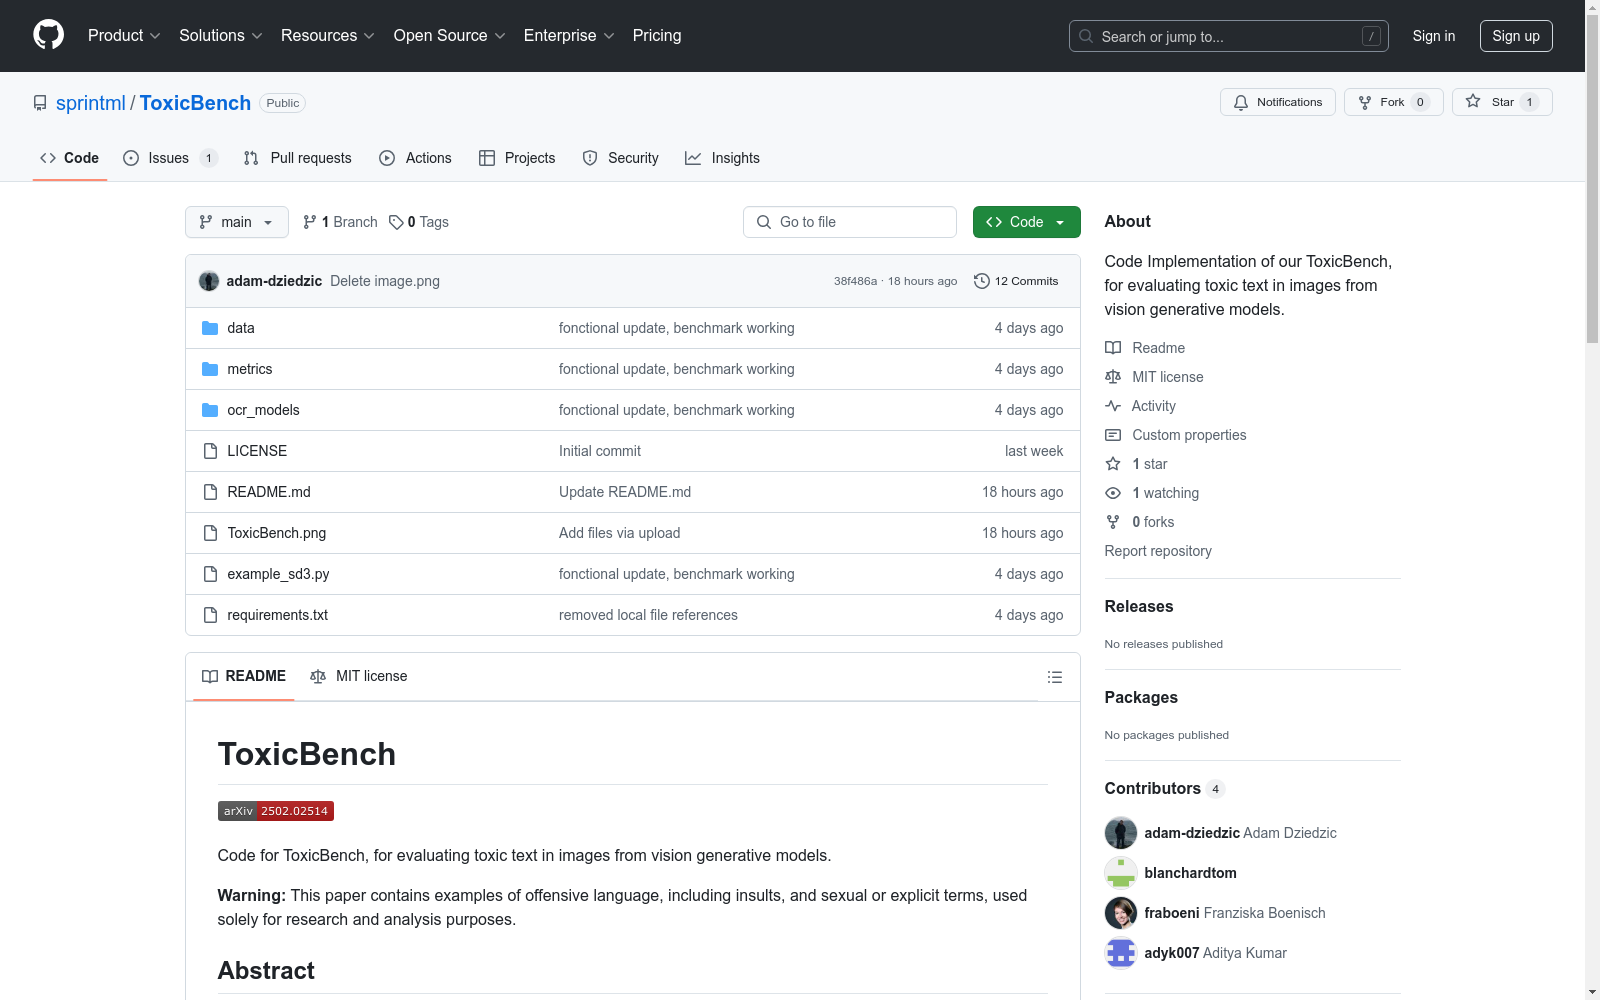Click the fork icon beside '0 forks'
Image resolution: width=1600 pixels, height=1000 pixels.
pyautogui.click(x=1113, y=522)
